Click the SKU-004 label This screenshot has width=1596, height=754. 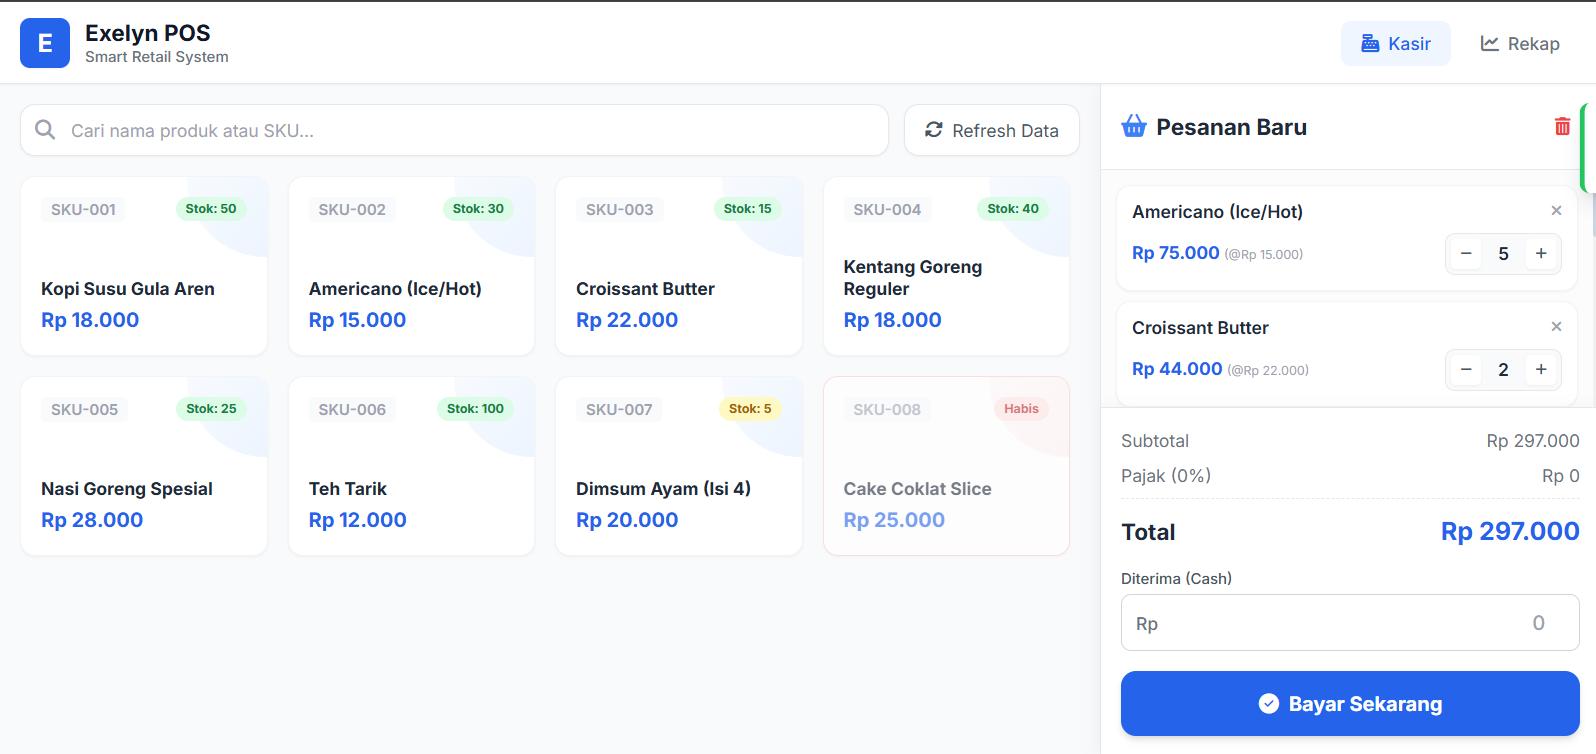coord(887,209)
